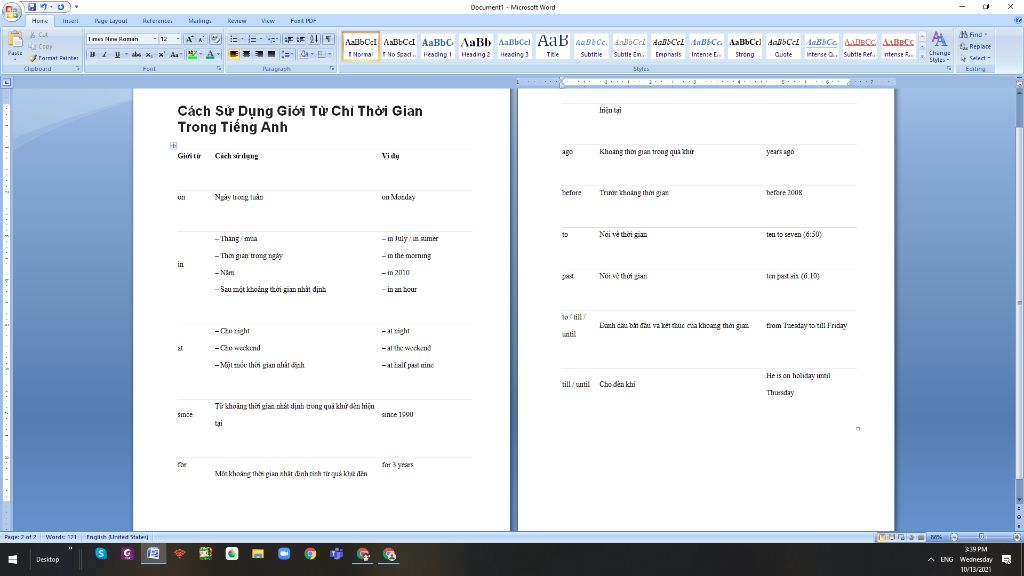Image resolution: width=1024 pixels, height=576 pixels.
Task: Switch to the View tab
Action: [x=268, y=21]
